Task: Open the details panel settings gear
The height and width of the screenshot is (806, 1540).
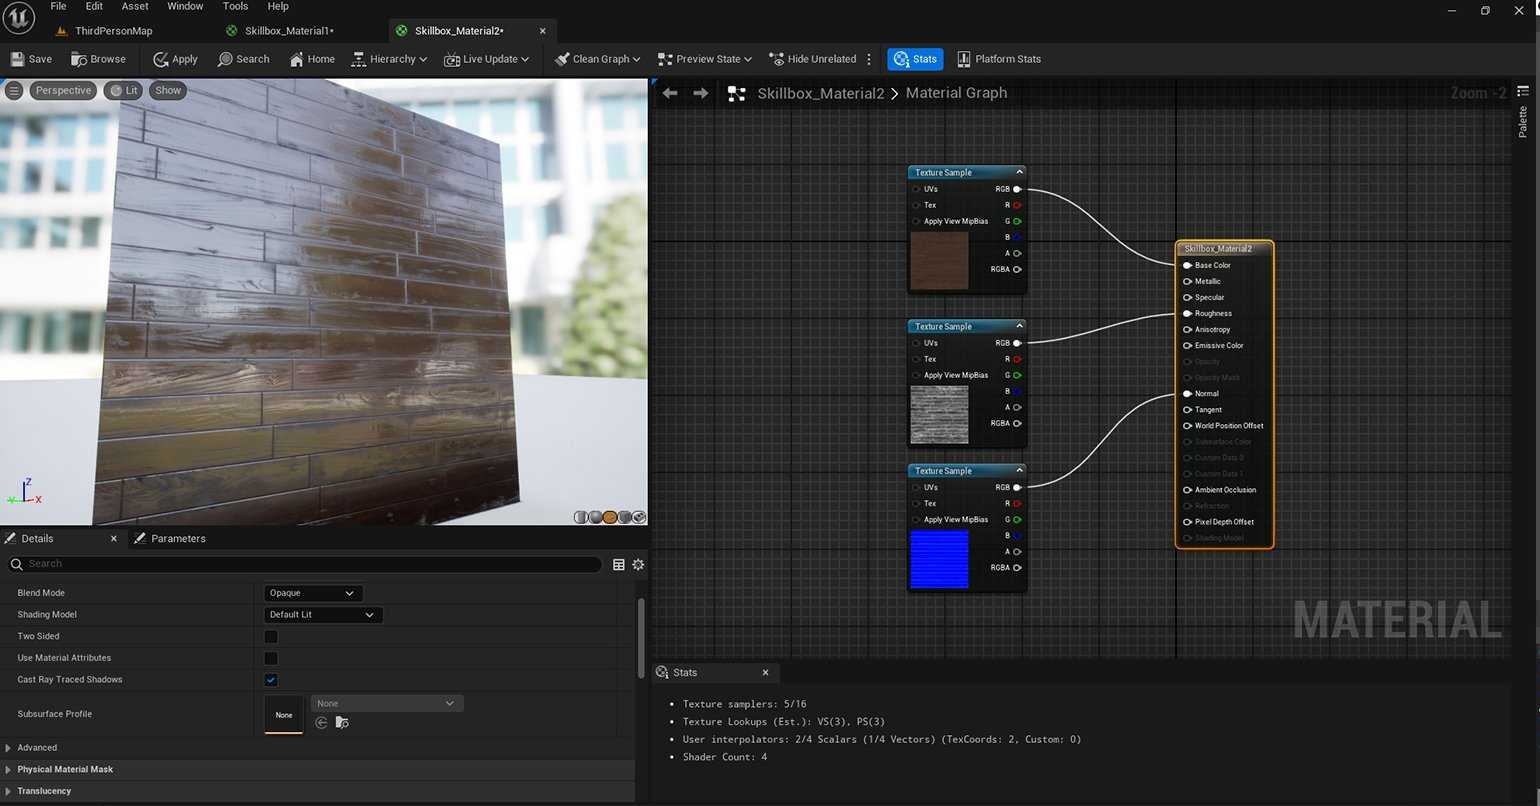Action: [638, 565]
